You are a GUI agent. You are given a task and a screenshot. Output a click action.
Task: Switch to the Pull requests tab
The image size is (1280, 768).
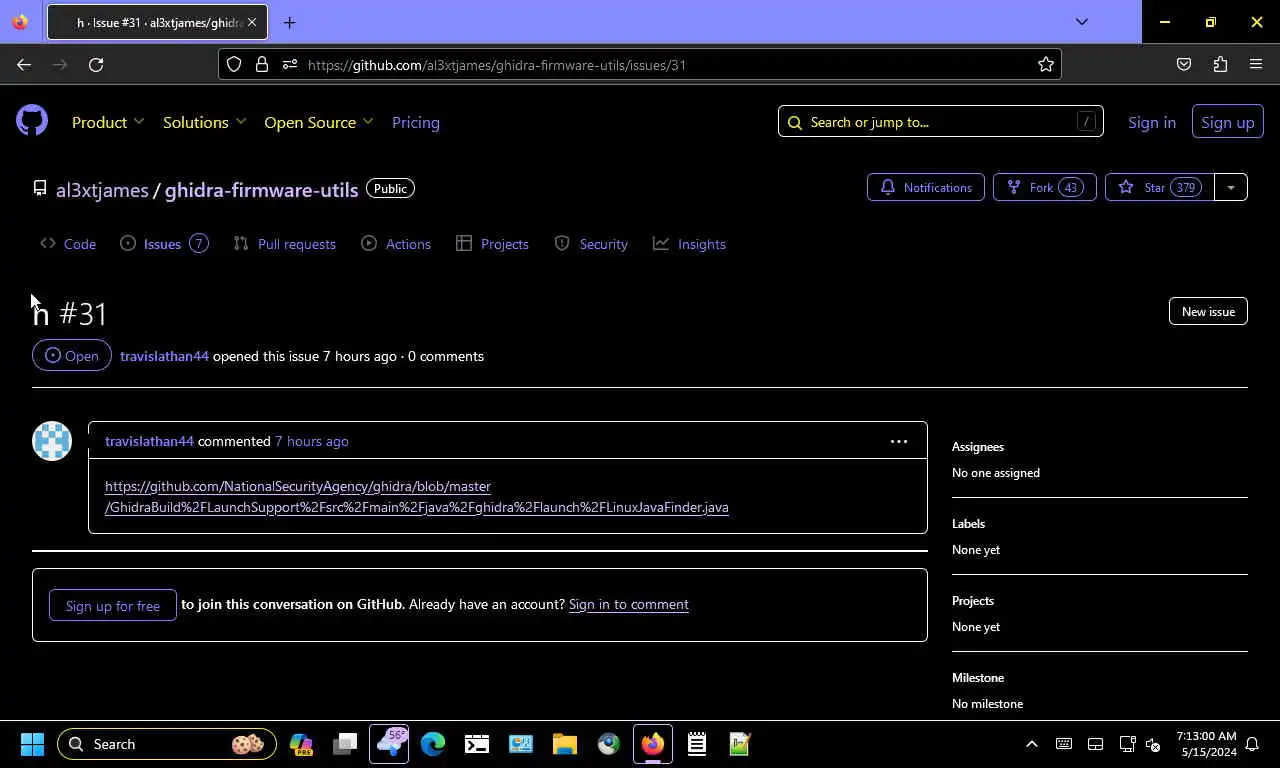click(x=284, y=244)
